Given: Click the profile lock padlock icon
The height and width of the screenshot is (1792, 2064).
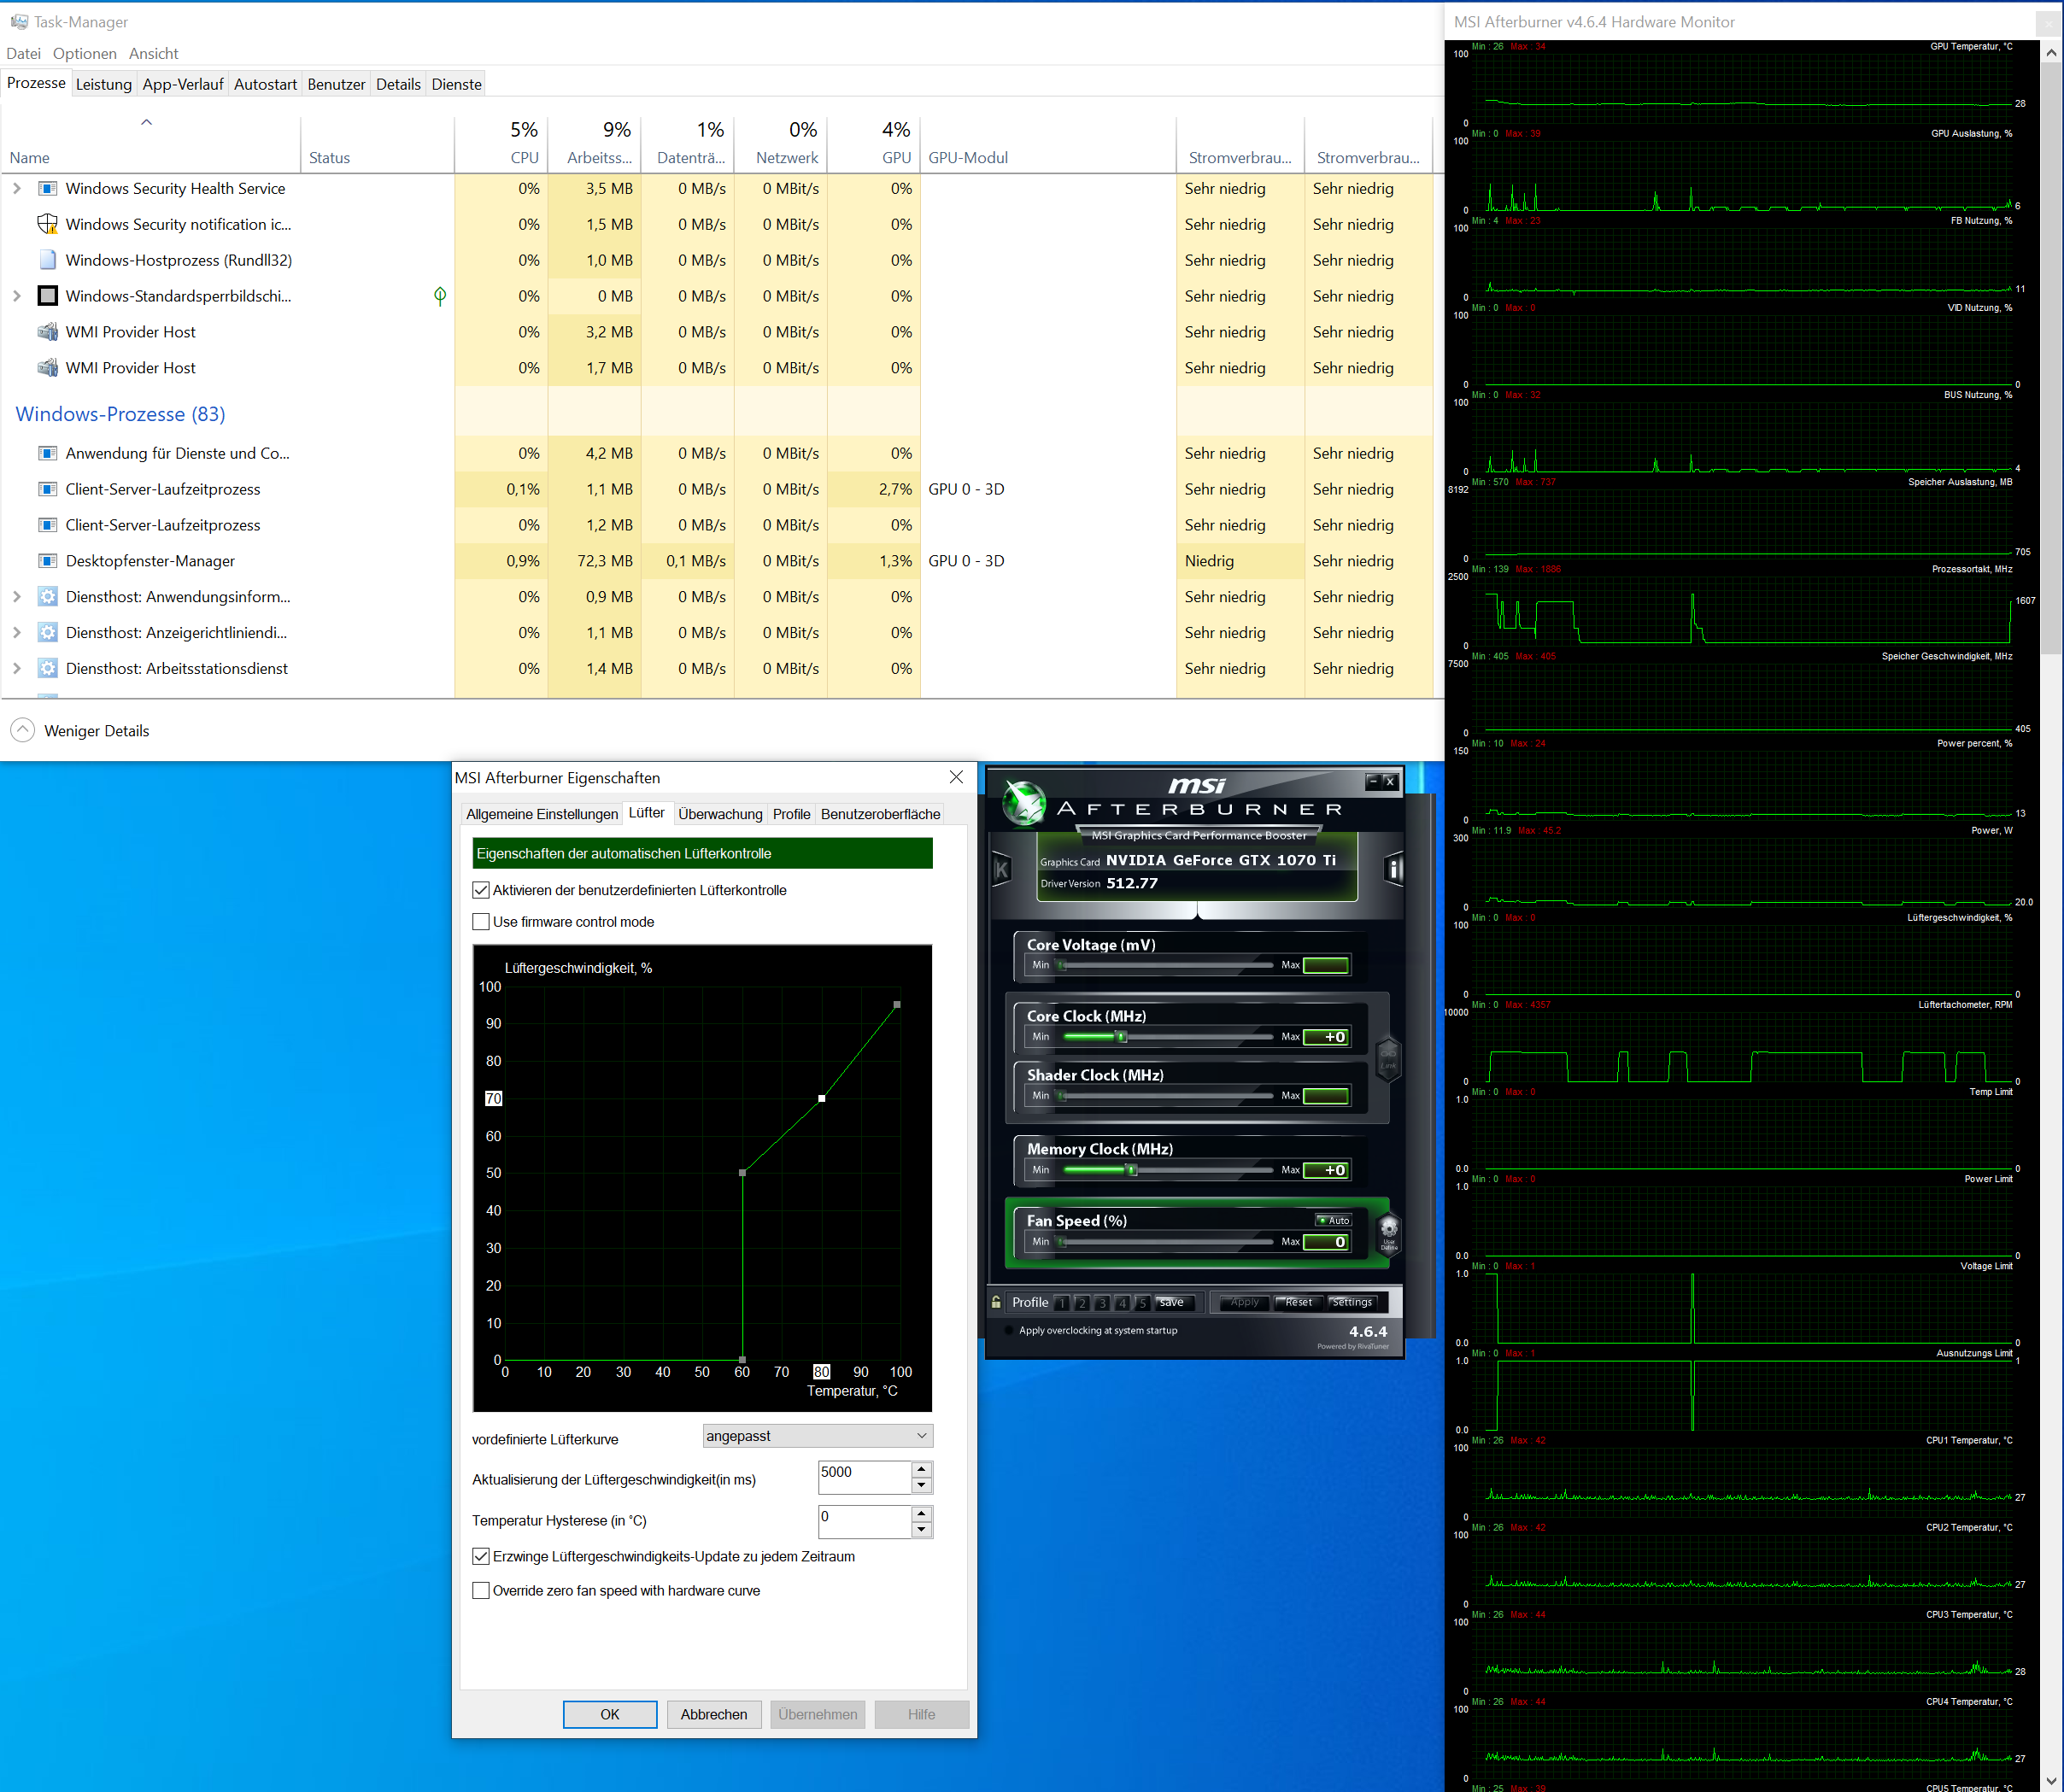Looking at the screenshot, I should pos(996,1302).
